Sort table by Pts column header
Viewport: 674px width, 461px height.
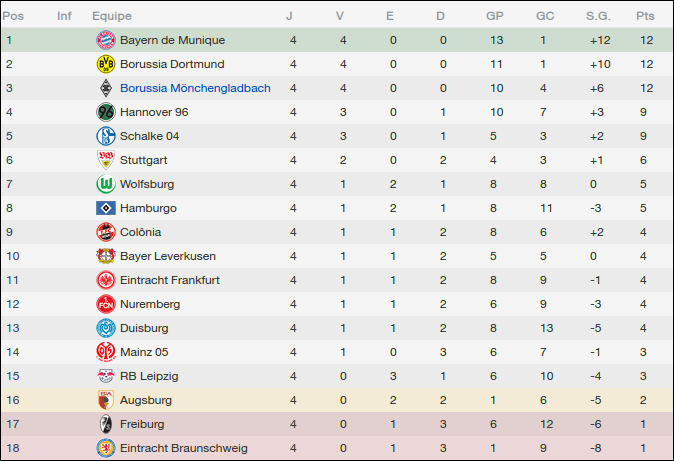tap(645, 16)
